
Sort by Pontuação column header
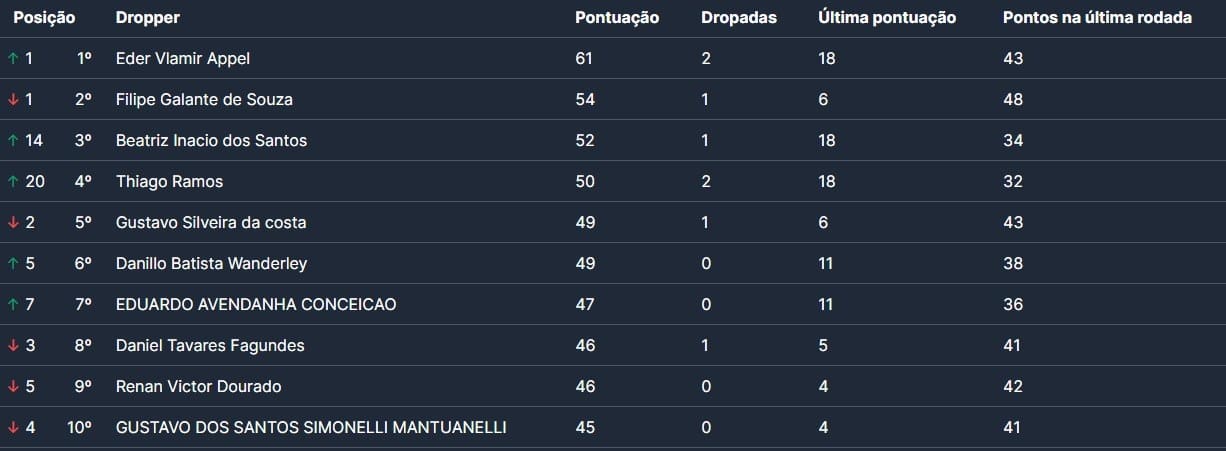tap(617, 18)
